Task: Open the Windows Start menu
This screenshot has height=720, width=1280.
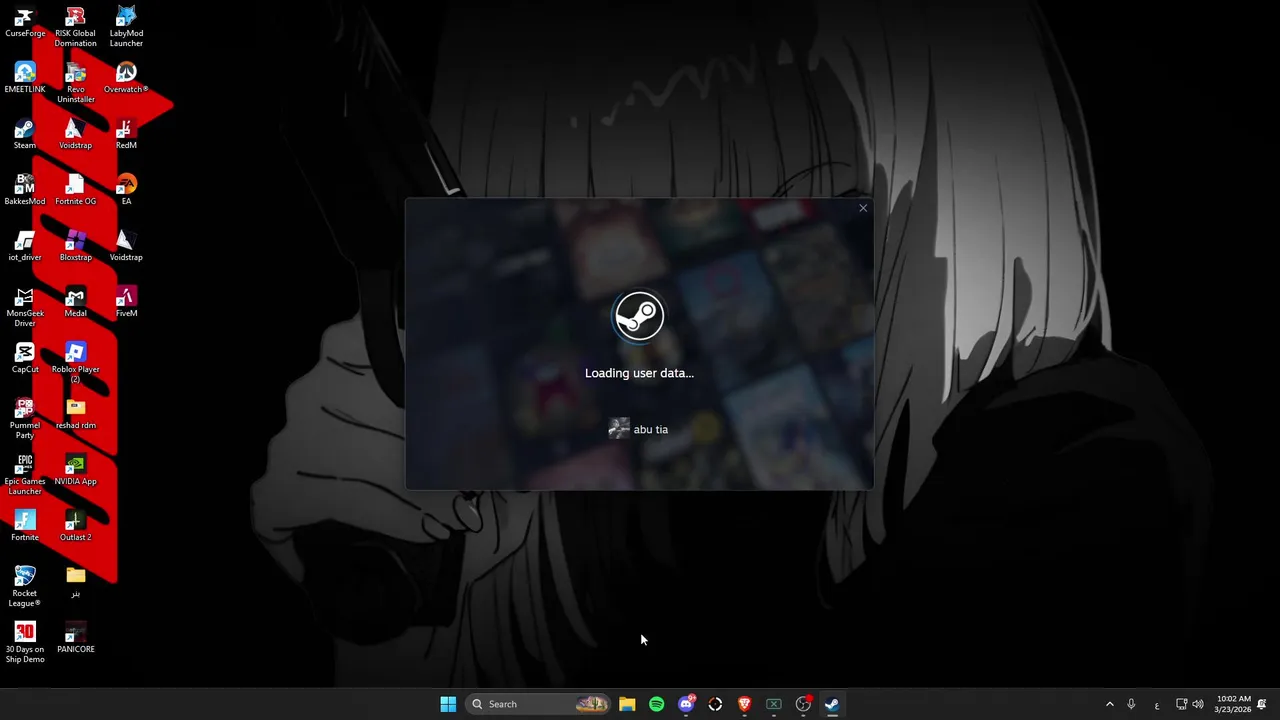Action: (448, 704)
